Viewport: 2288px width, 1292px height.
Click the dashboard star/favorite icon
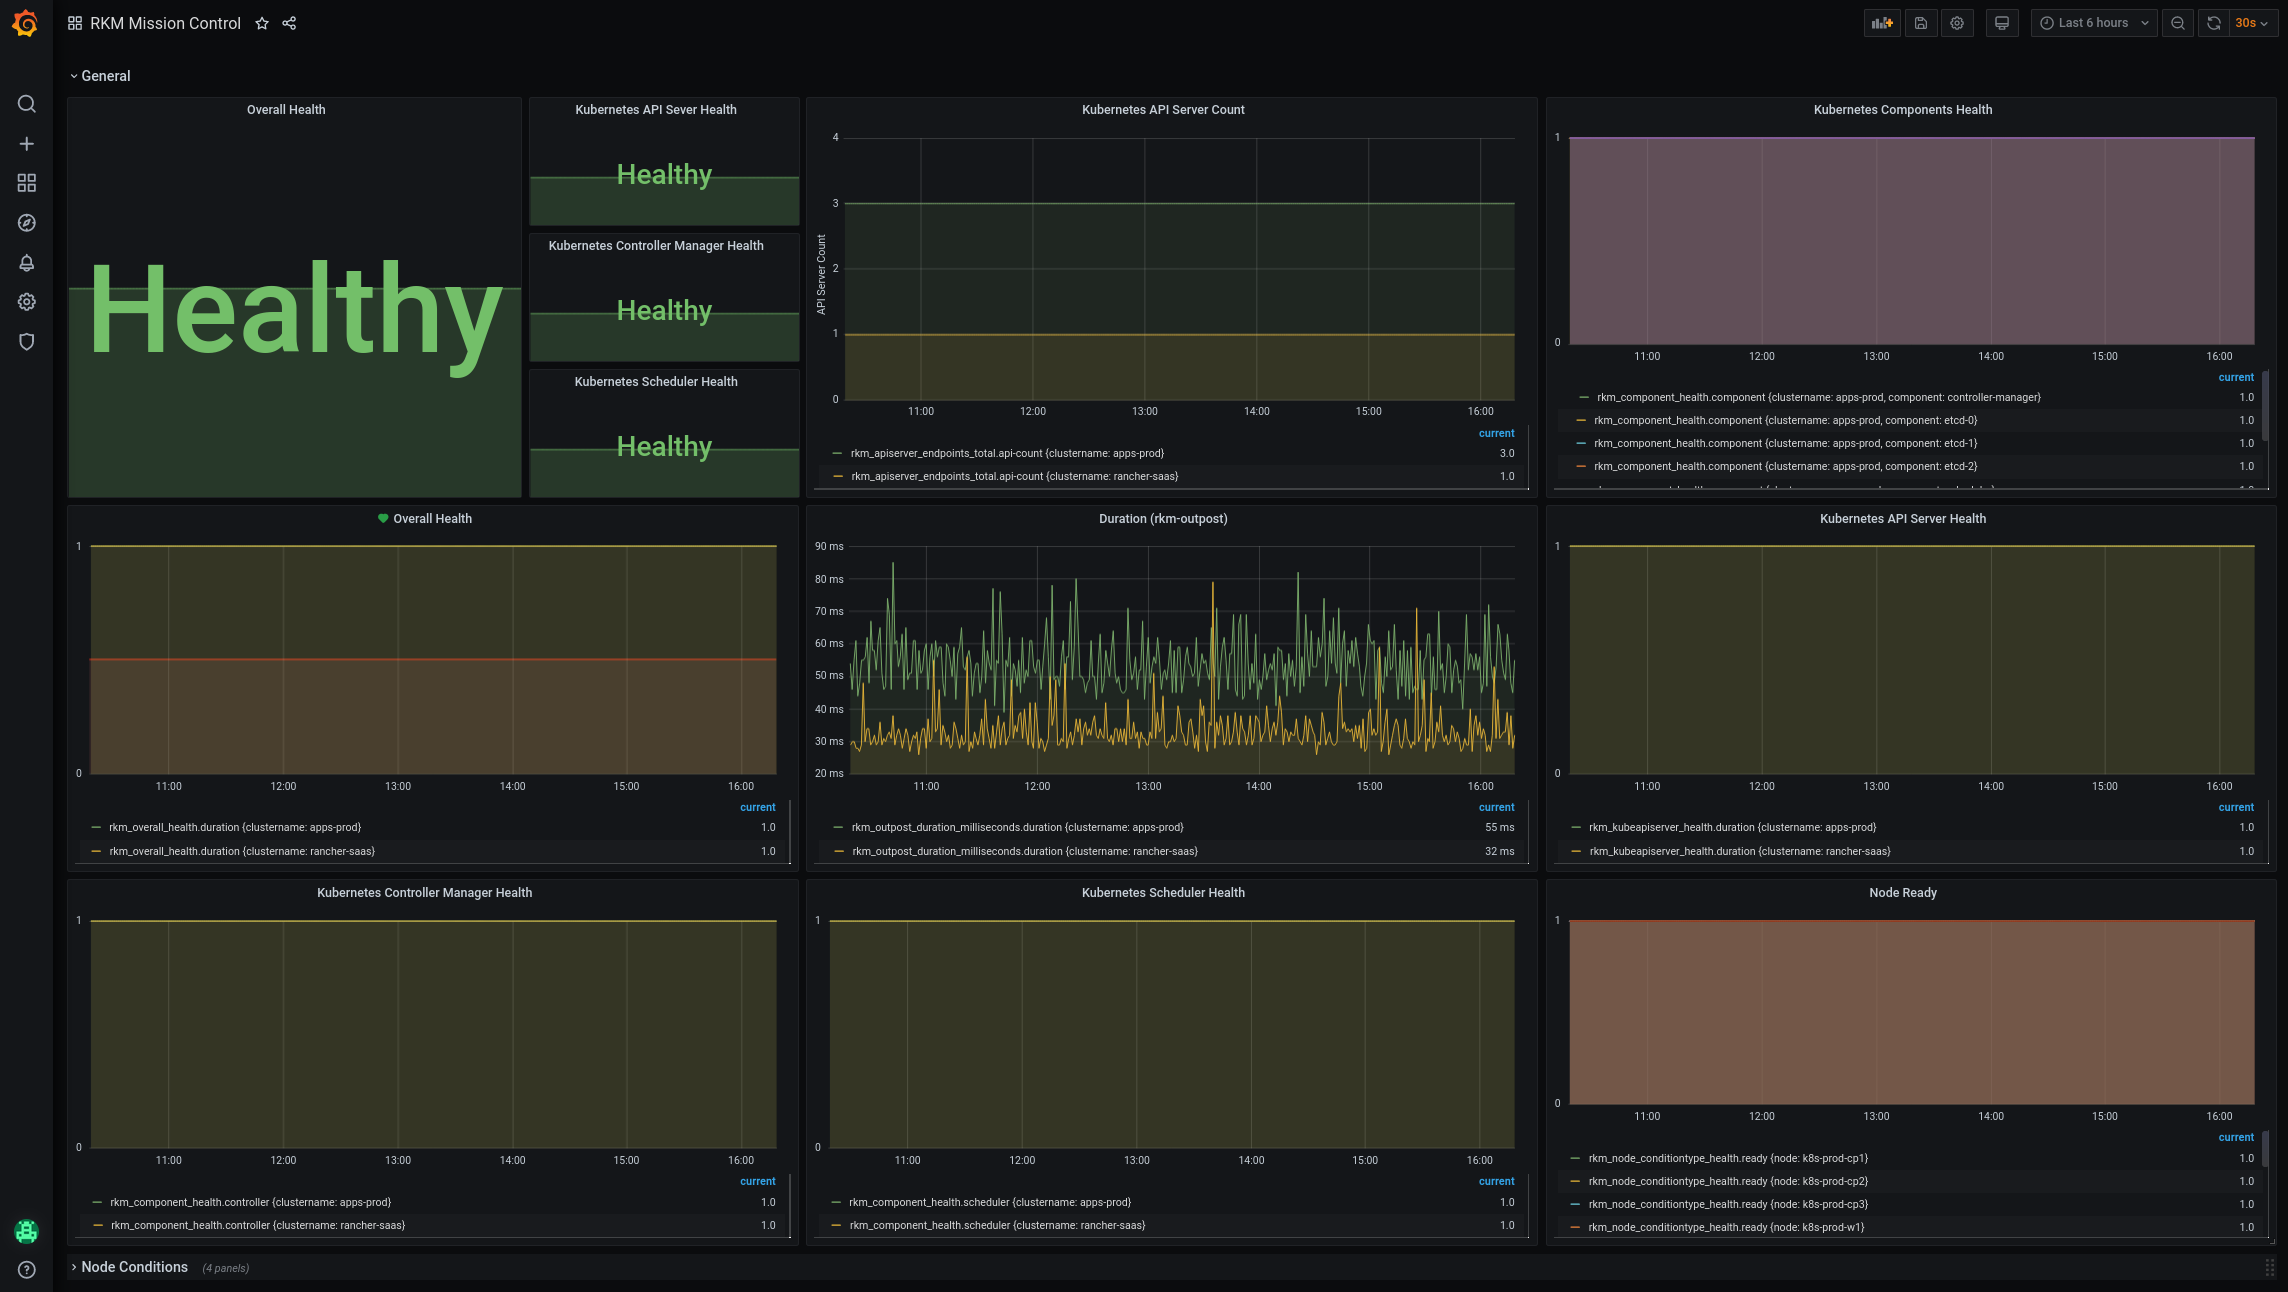tap(259, 24)
